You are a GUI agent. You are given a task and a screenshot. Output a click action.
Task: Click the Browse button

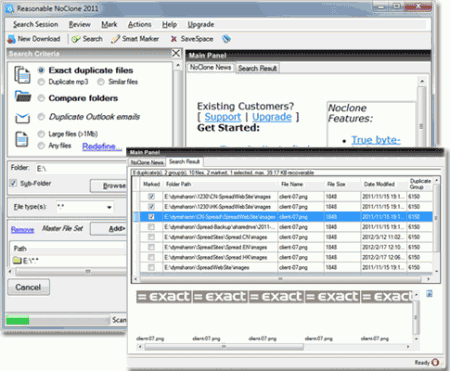109,186
